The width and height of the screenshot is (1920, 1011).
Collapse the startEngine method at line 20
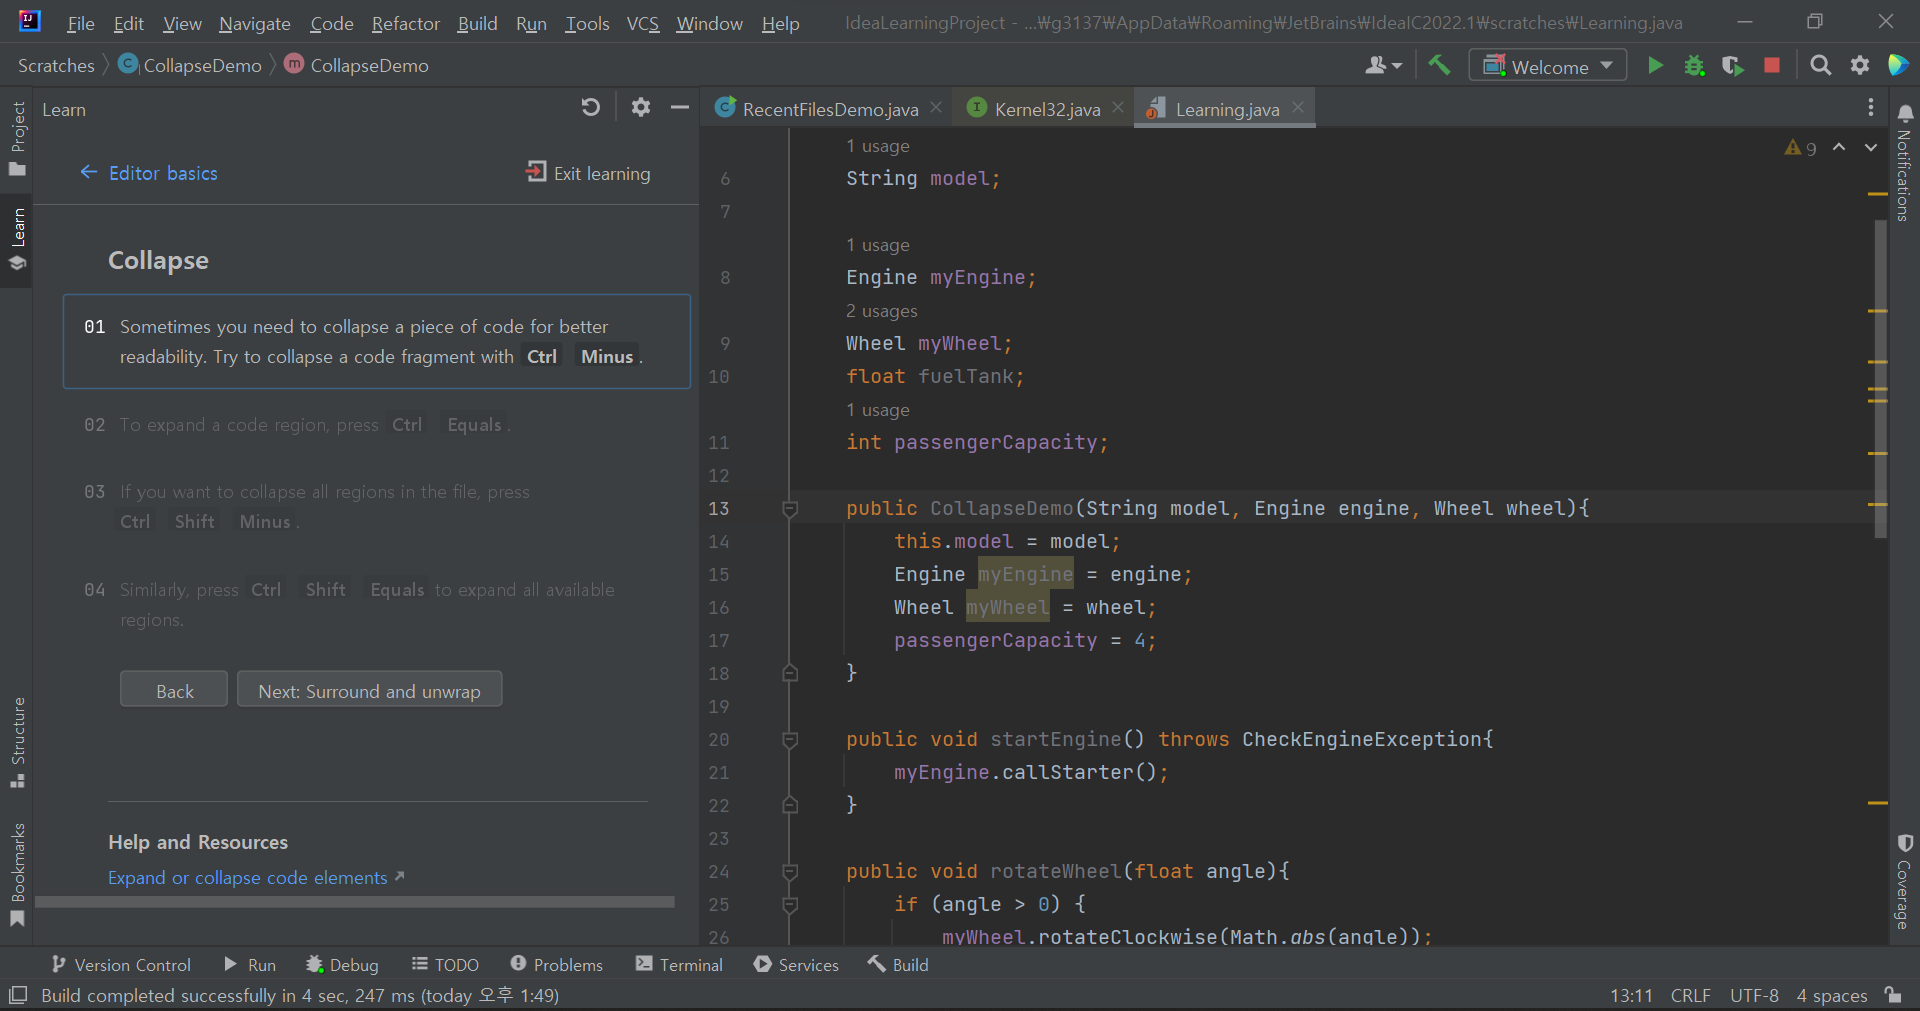(790, 740)
